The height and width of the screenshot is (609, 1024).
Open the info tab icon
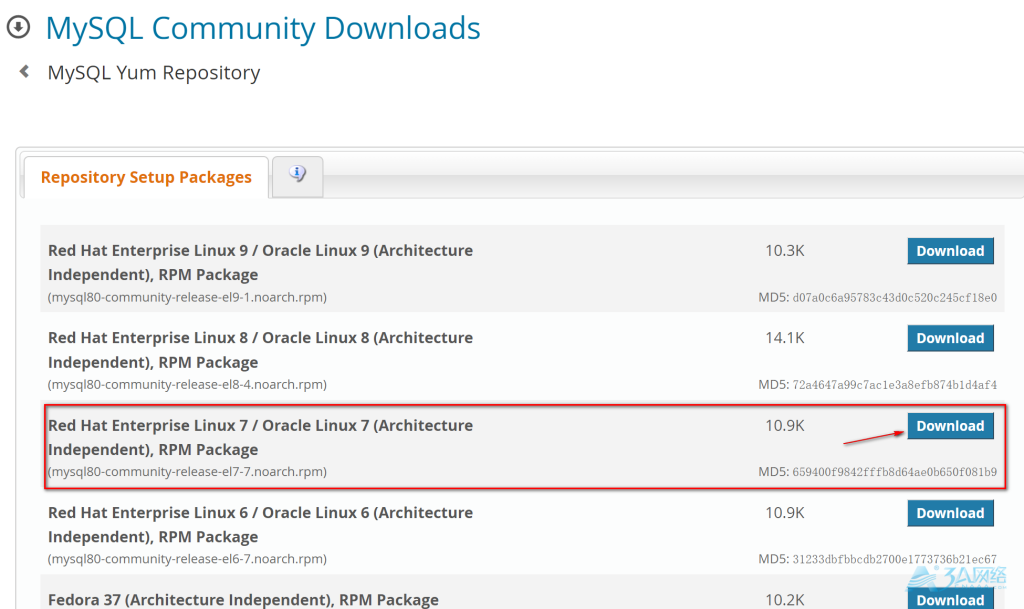[298, 174]
